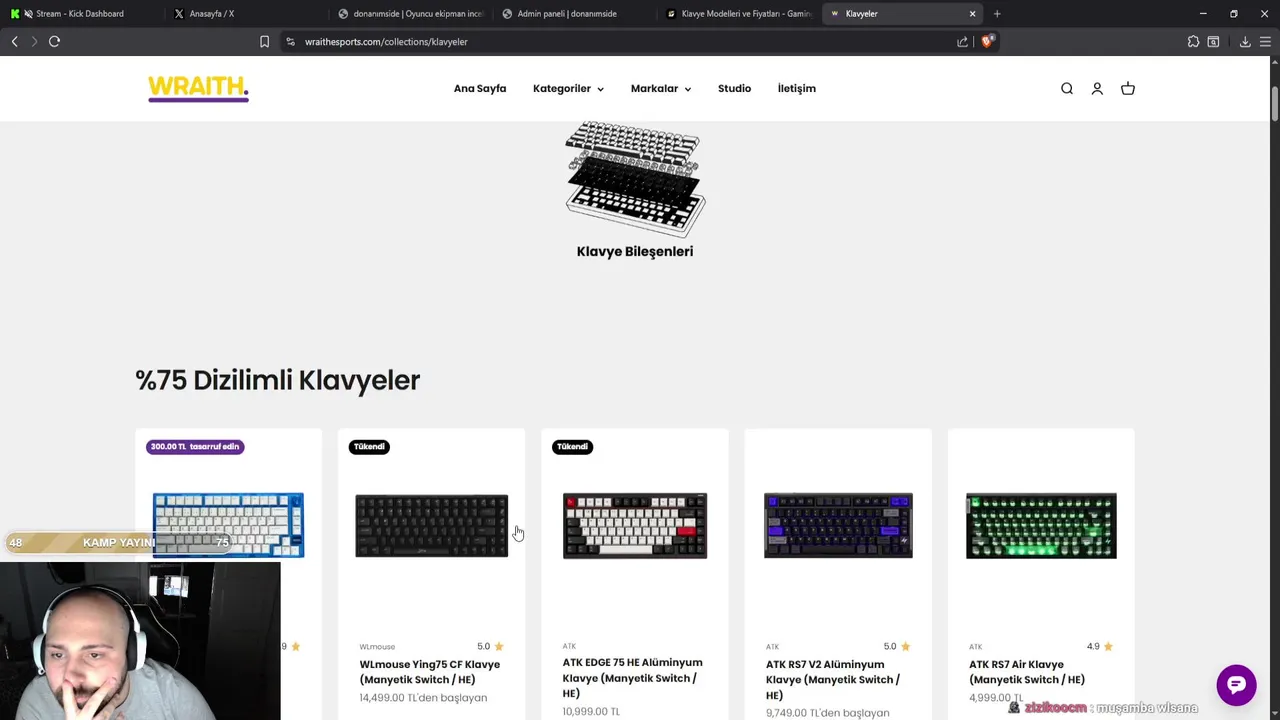The width and height of the screenshot is (1280, 720).
Task: Click the 300.00 TL tasarruf edin badge
Action: click(195, 447)
